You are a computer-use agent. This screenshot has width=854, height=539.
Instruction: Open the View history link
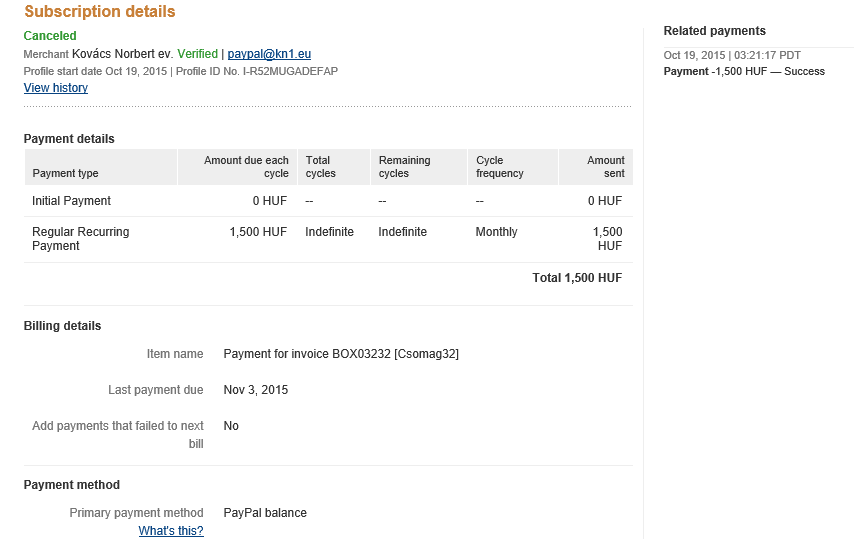(x=56, y=88)
